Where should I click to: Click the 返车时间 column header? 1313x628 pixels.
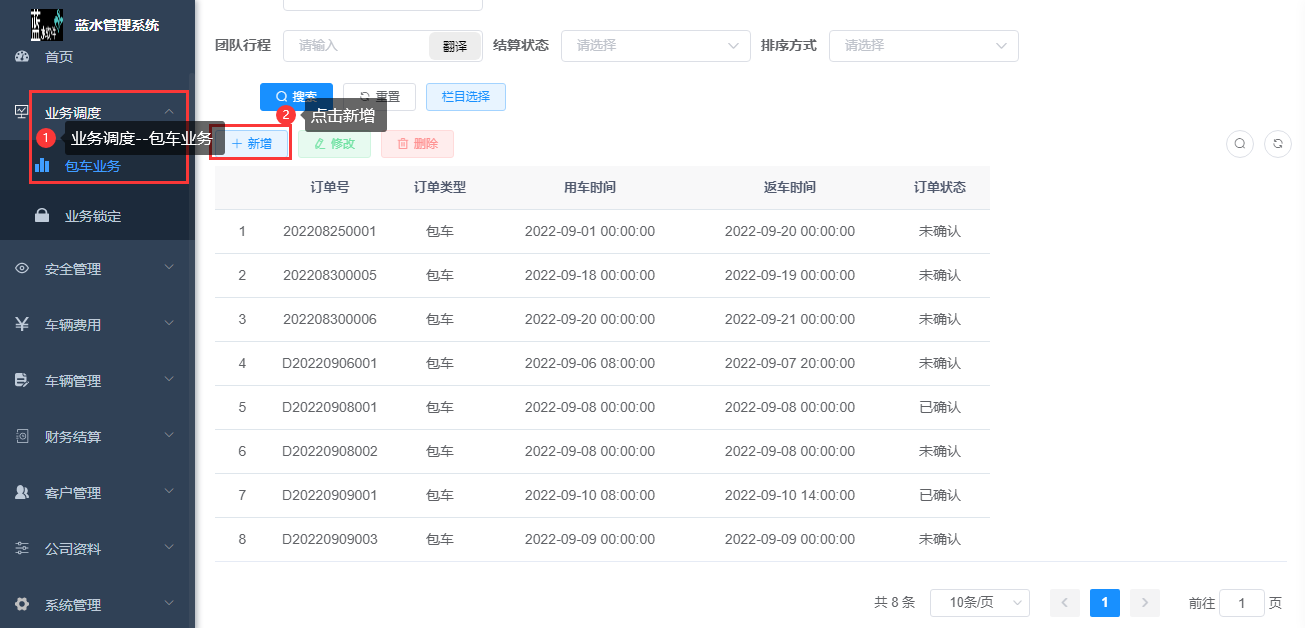pos(790,188)
